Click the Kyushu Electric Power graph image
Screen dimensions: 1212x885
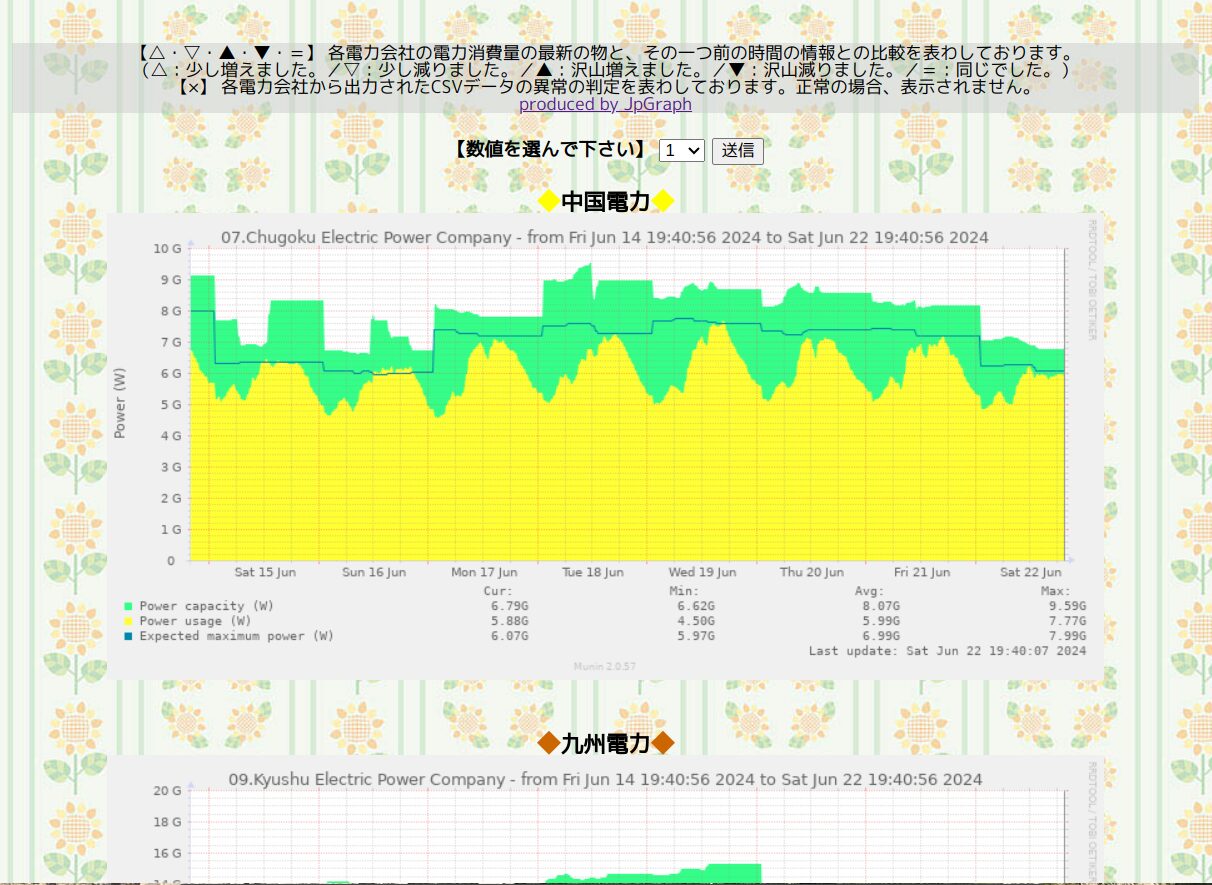click(605, 820)
